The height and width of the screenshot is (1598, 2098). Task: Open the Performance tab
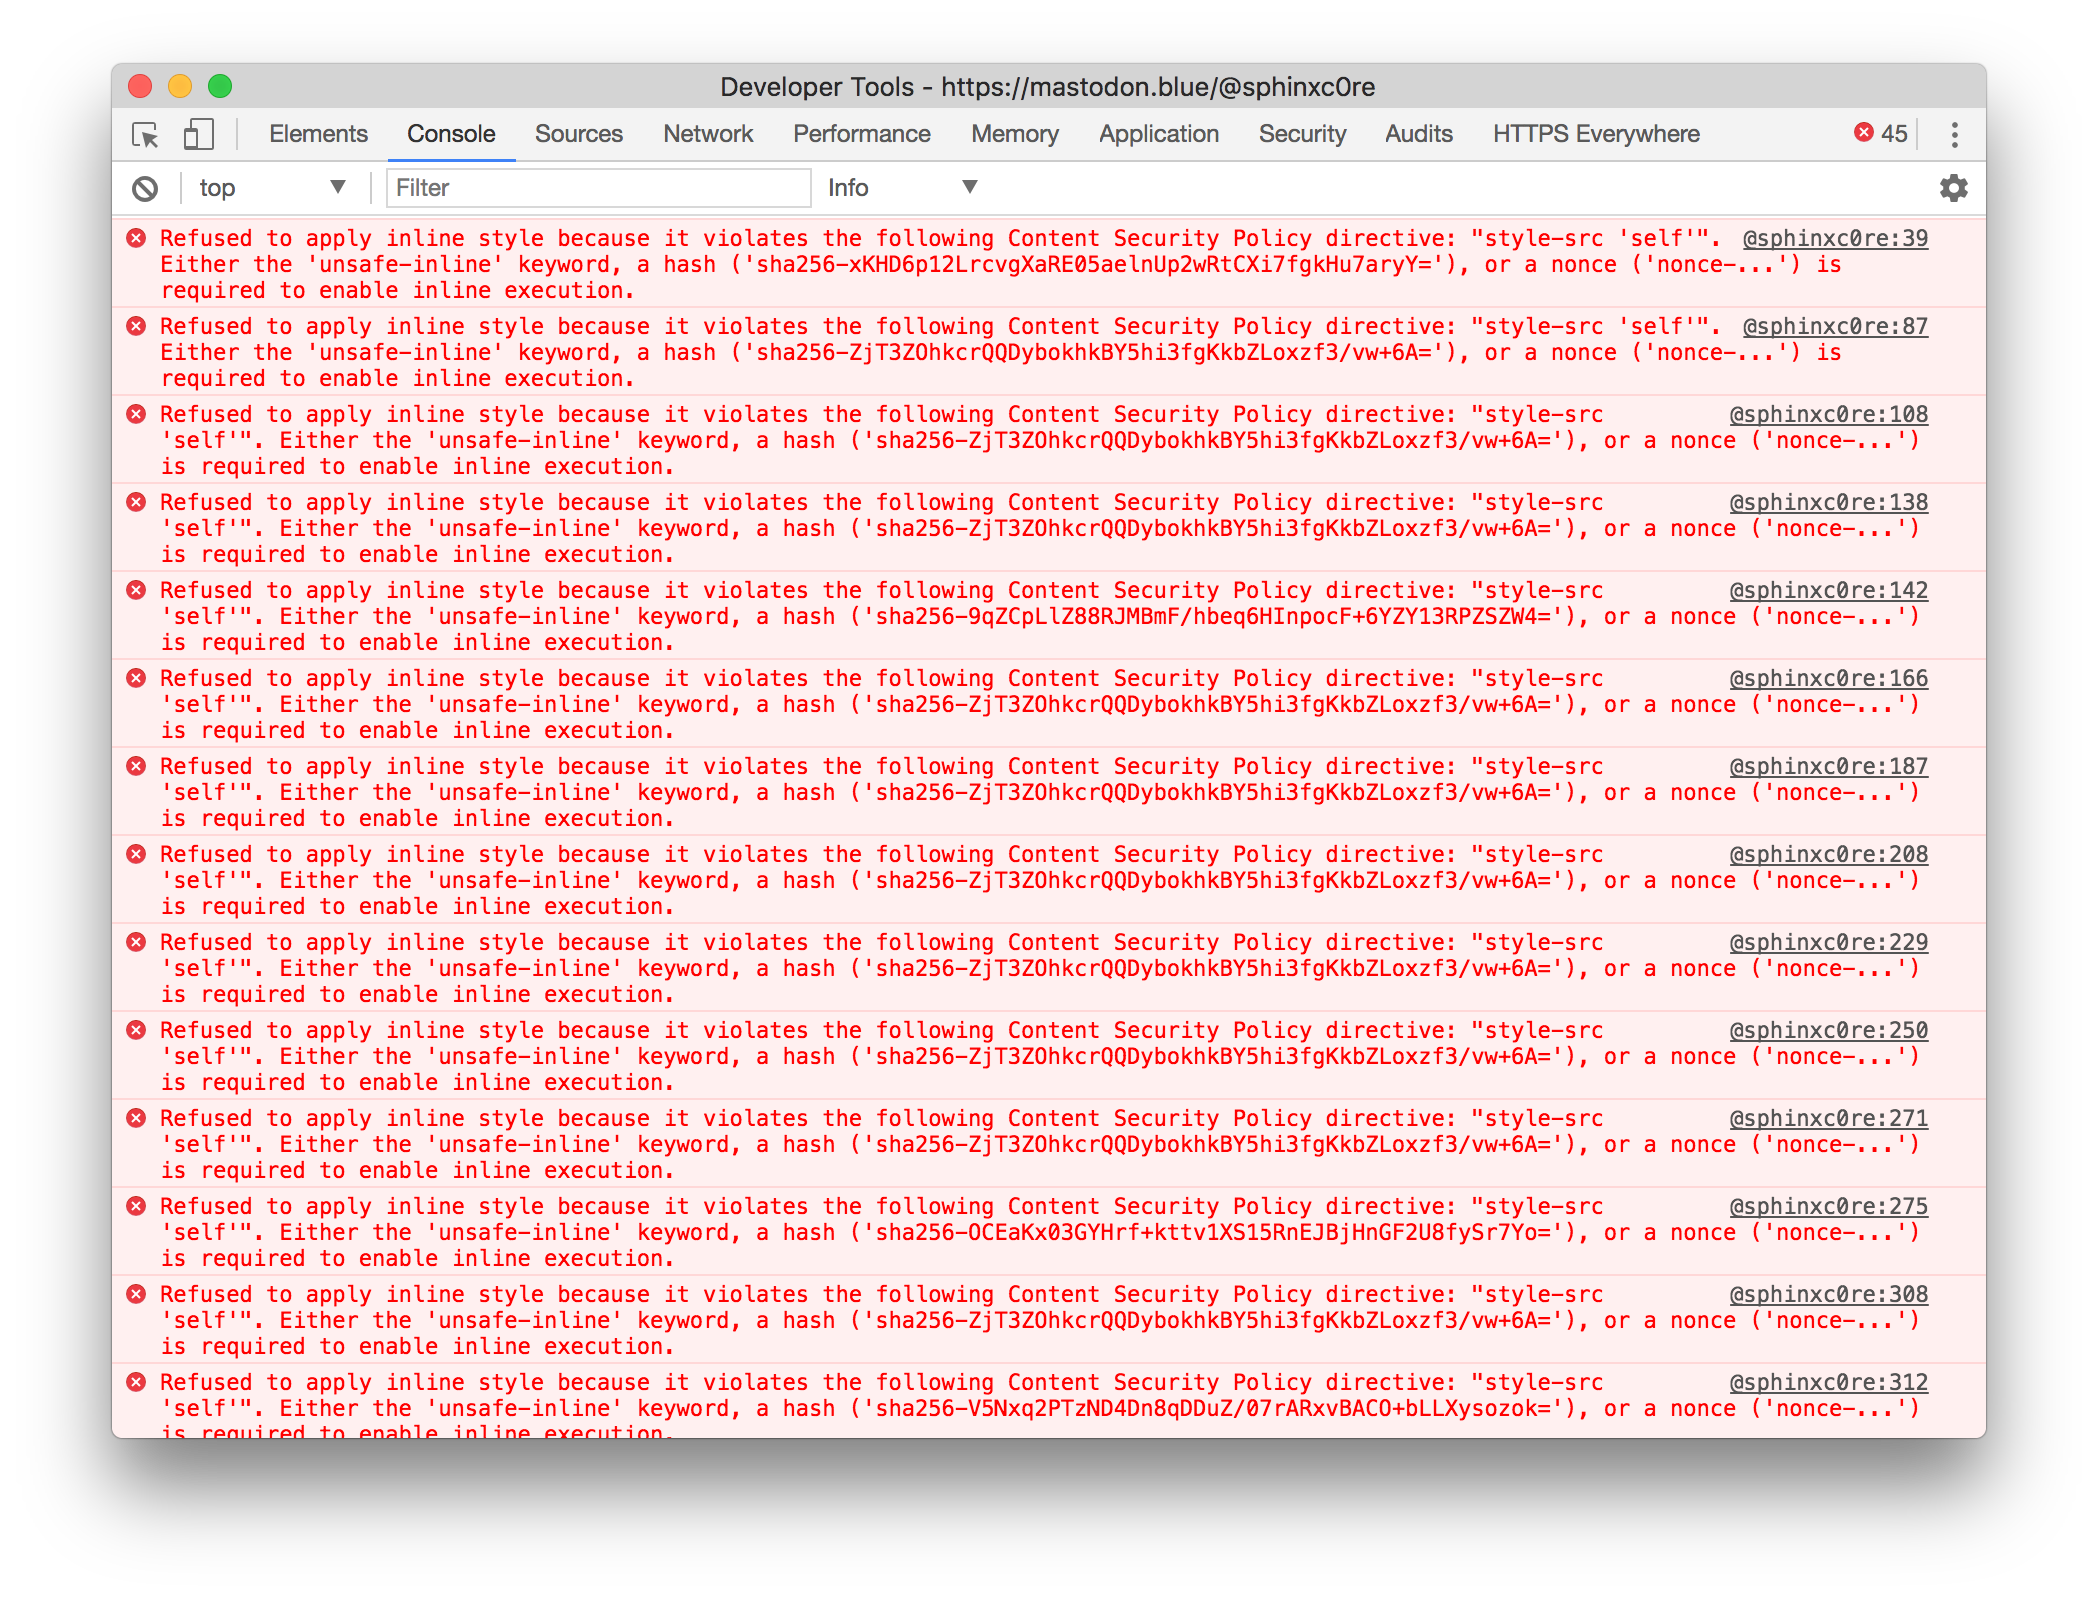pyautogui.click(x=862, y=134)
